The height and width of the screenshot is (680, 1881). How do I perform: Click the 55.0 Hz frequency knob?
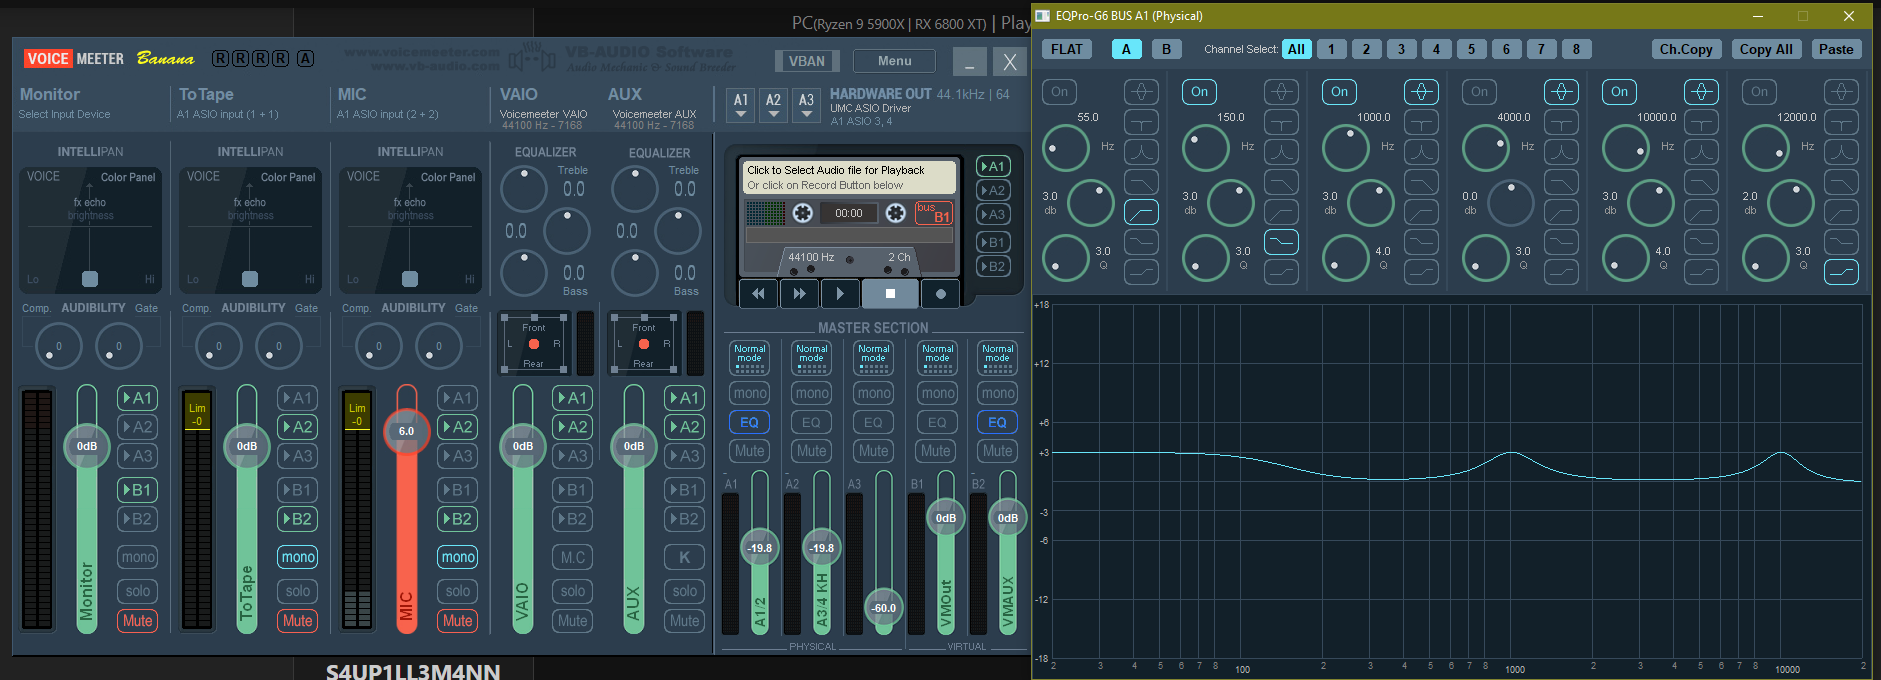[1066, 149]
